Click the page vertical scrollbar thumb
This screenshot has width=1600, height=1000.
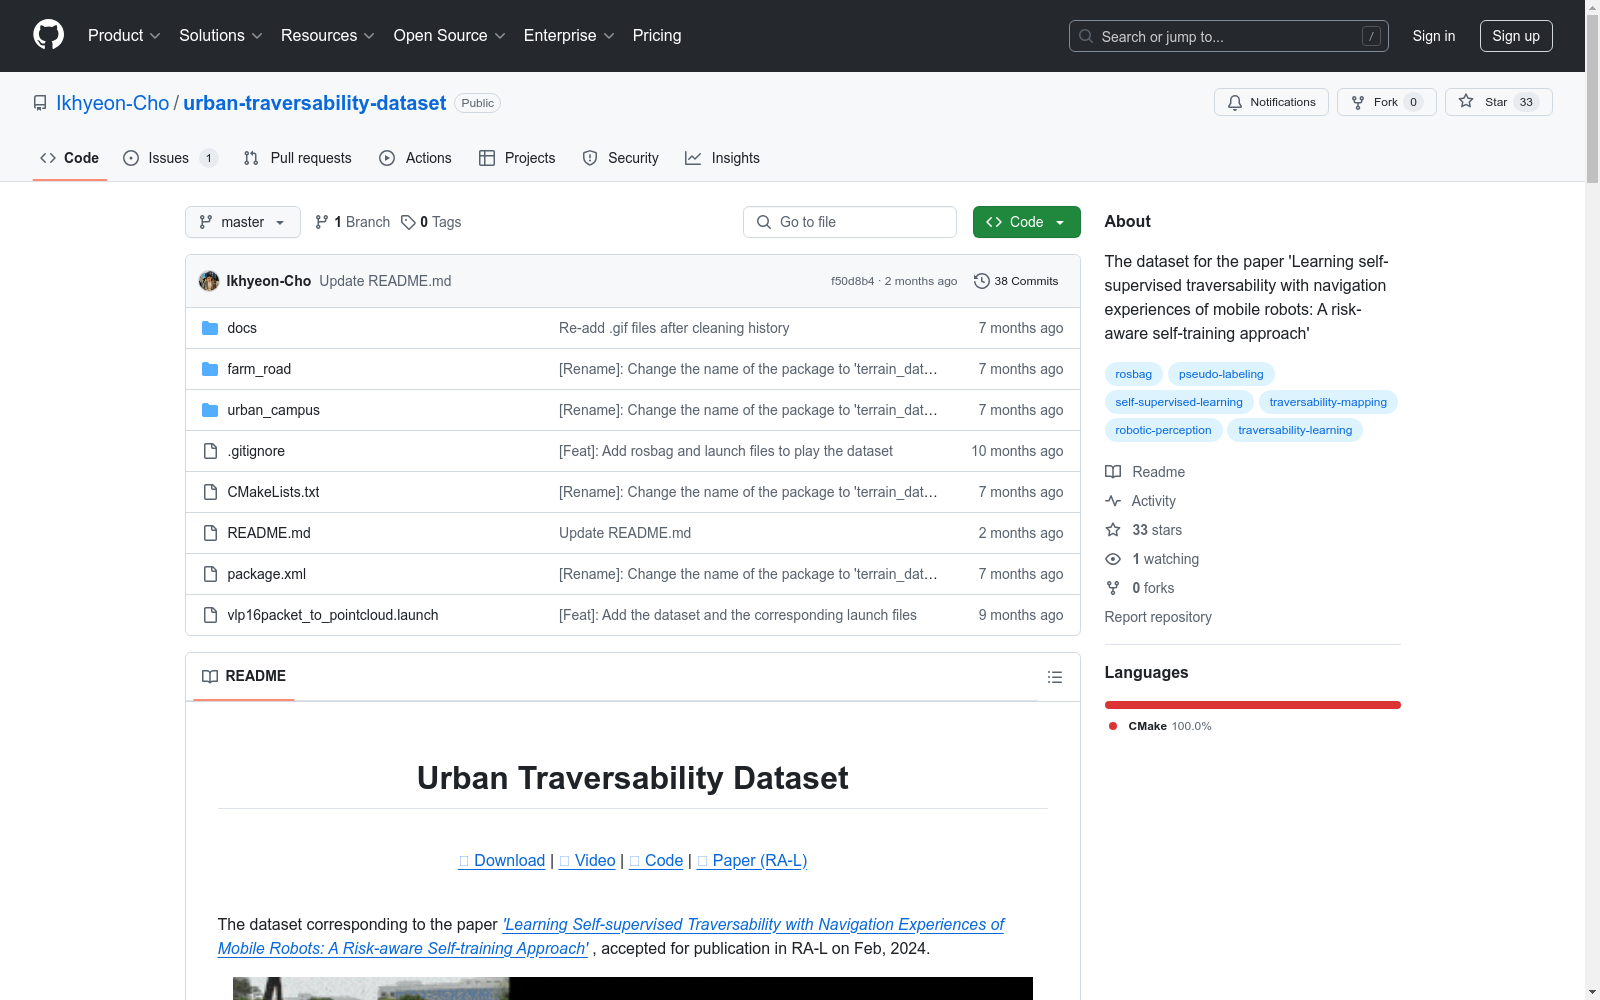(1593, 98)
